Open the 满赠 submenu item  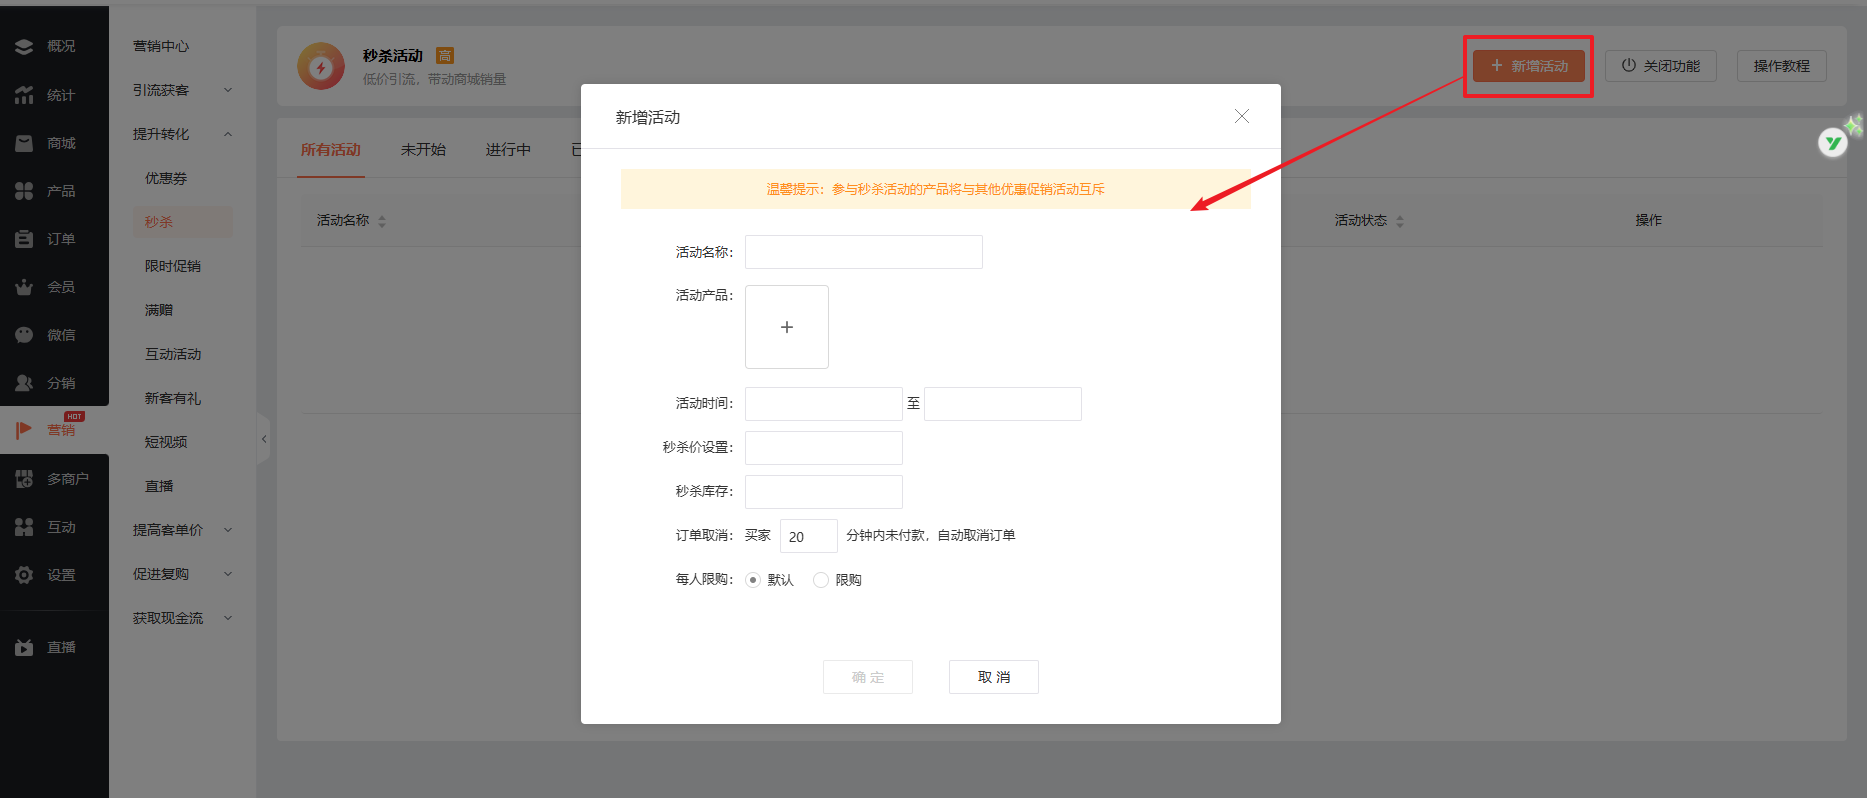point(159,310)
